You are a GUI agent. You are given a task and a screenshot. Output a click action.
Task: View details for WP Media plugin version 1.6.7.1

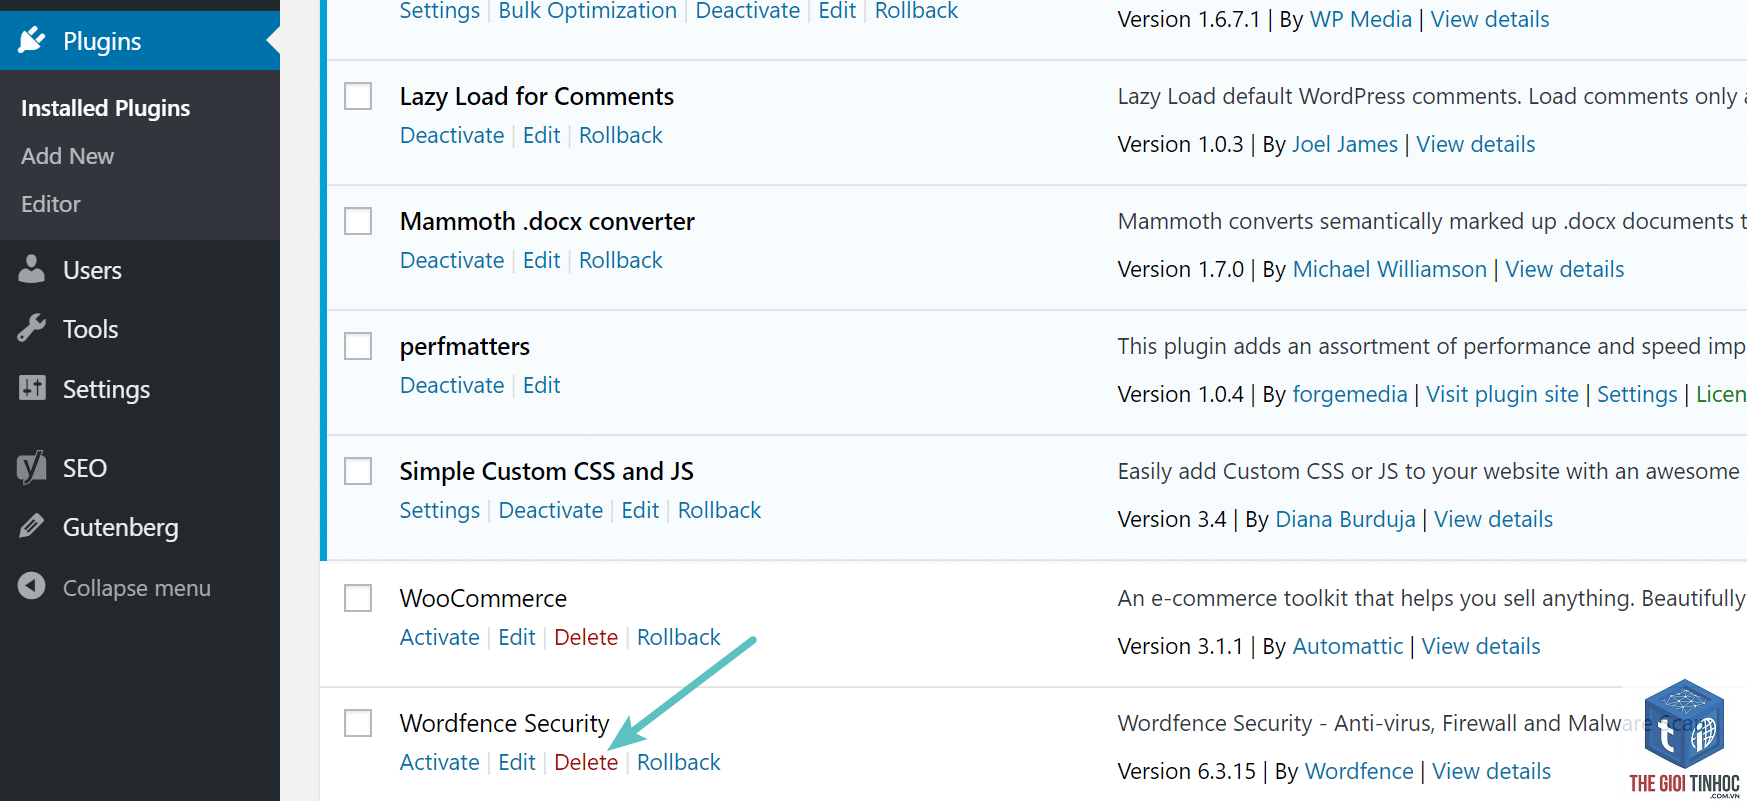click(1490, 19)
